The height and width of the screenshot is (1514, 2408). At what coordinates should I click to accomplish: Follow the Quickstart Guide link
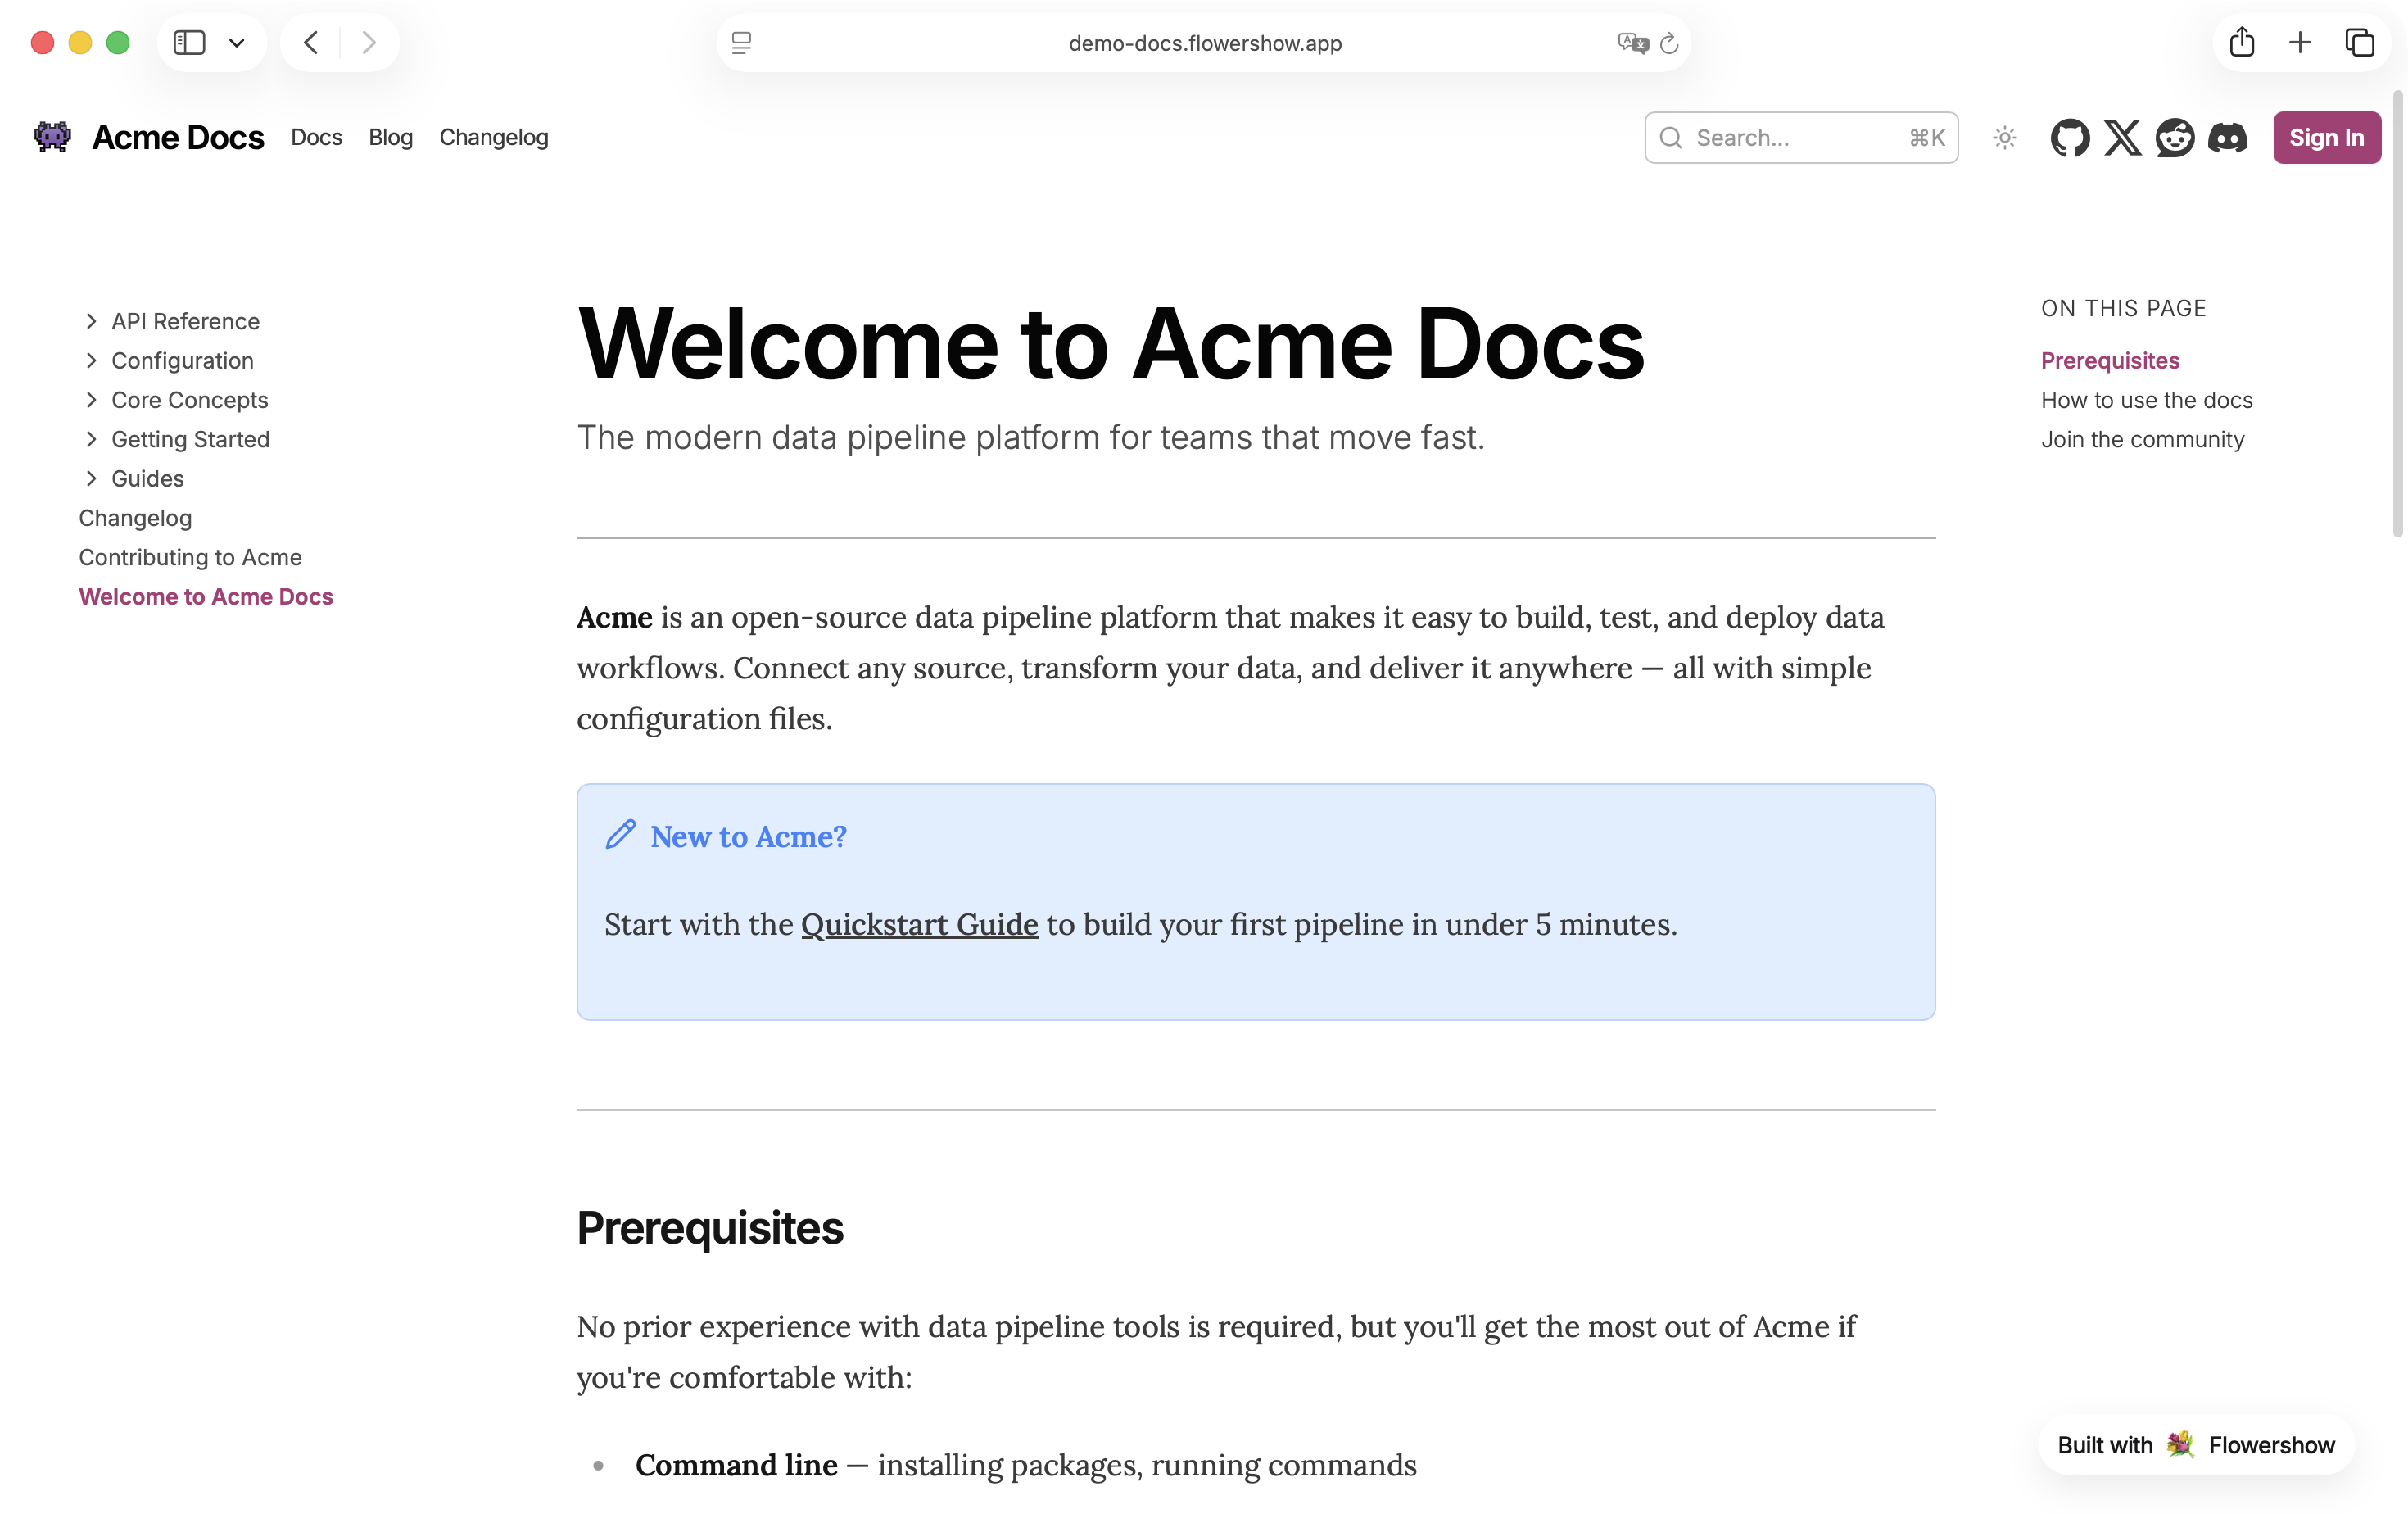point(919,924)
